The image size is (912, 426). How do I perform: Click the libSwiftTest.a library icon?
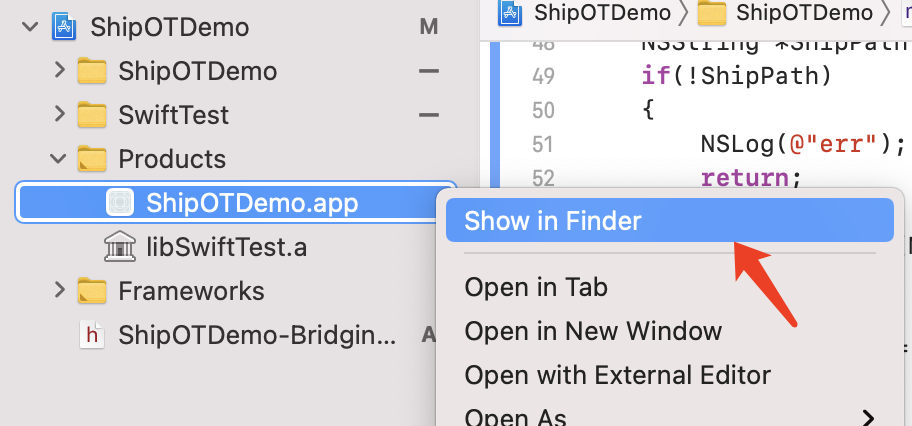point(120,247)
